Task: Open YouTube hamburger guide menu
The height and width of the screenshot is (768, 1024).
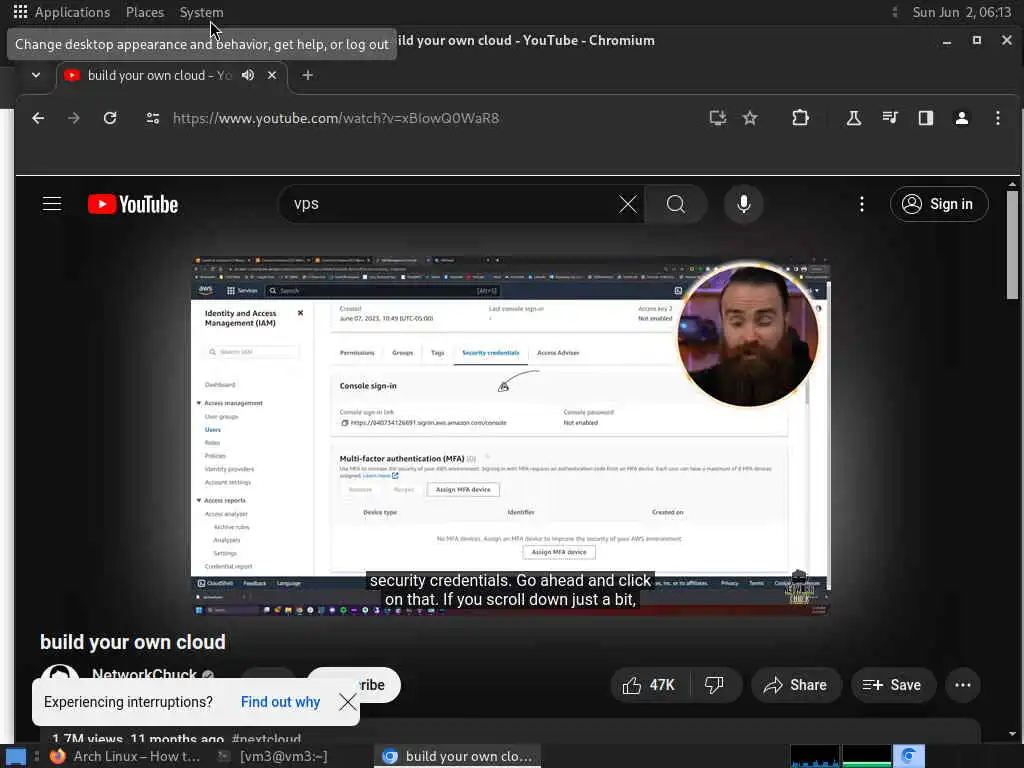Action: click(52, 204)
